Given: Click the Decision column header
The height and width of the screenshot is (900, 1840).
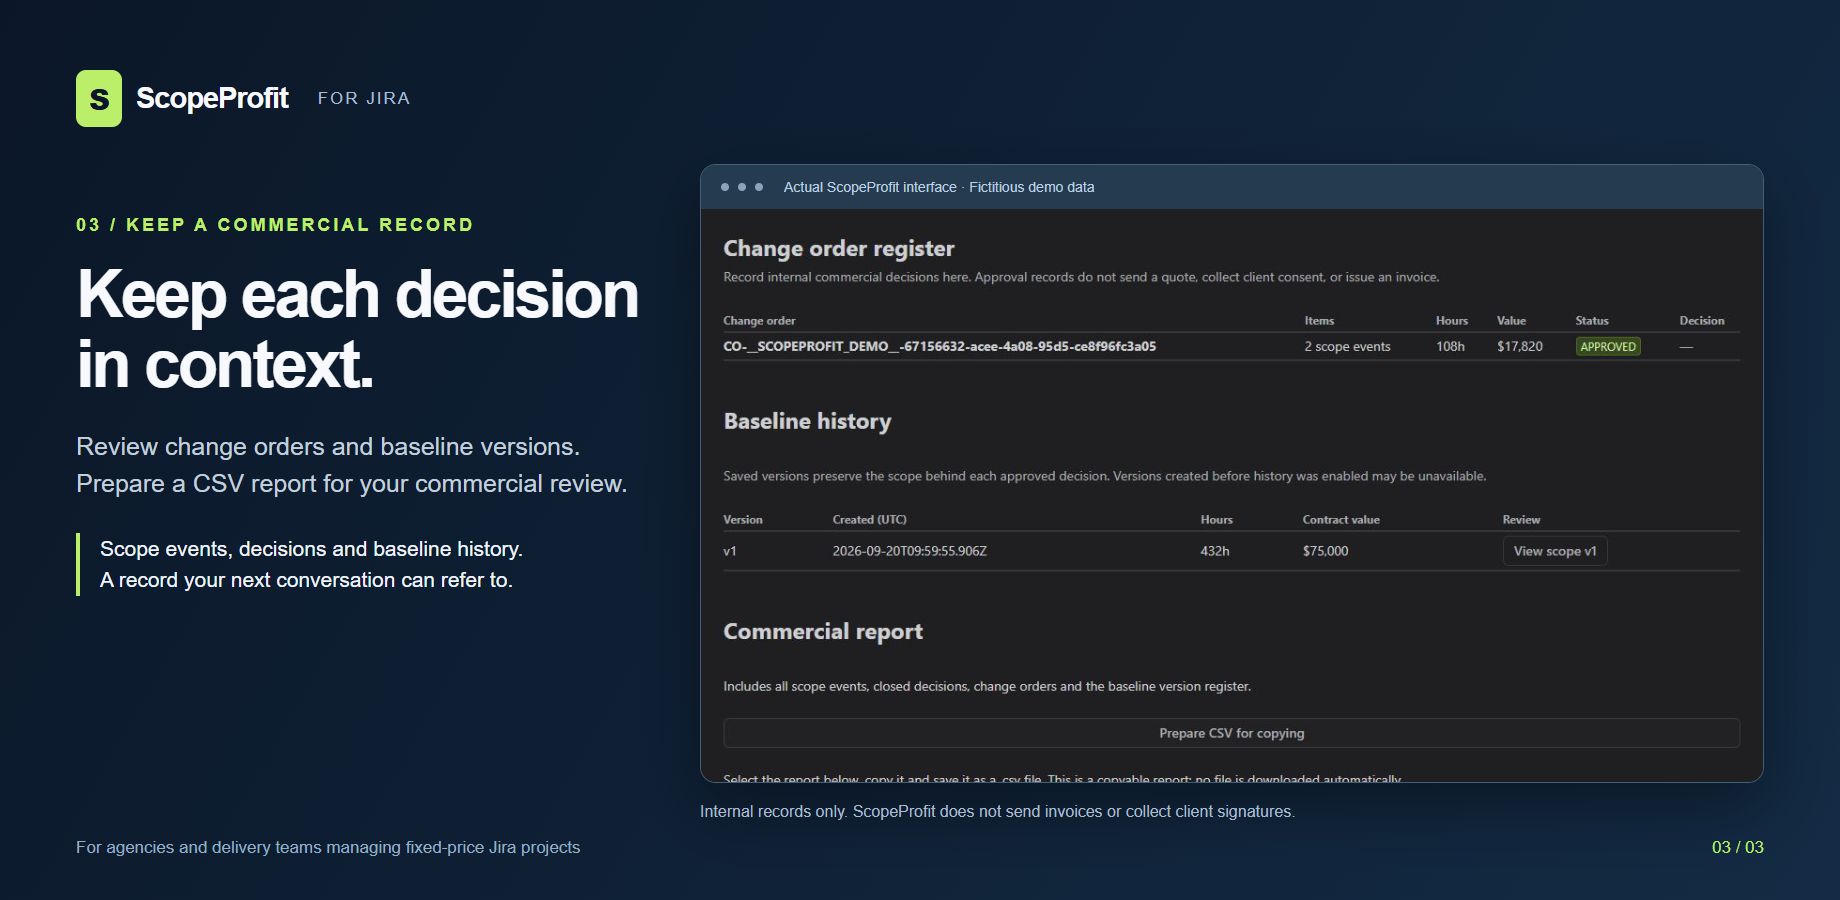Looking at the screenshot, I should pyautogui.click(x=1702, y=321).
